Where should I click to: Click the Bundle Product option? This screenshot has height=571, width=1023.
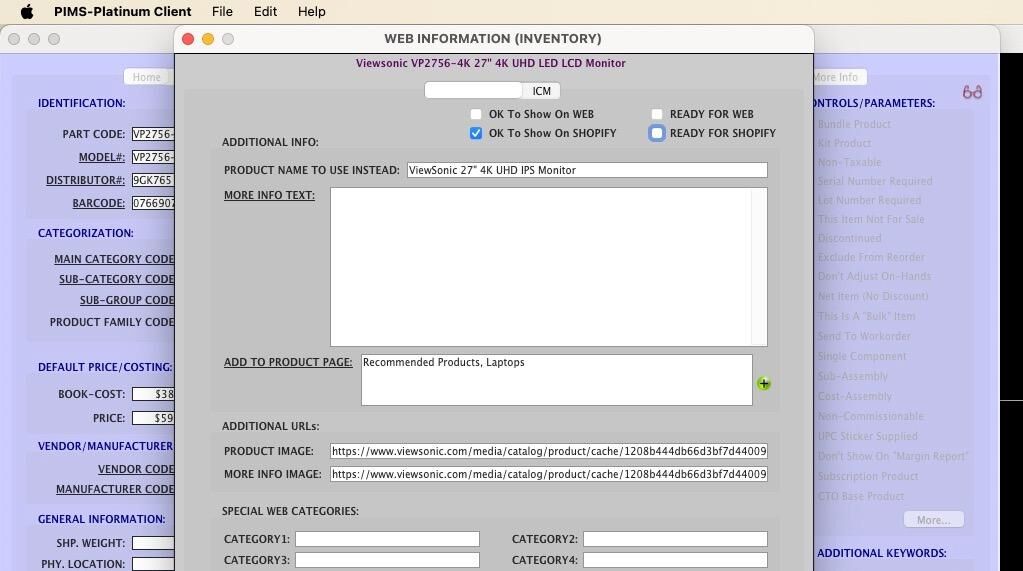[854, 124]
